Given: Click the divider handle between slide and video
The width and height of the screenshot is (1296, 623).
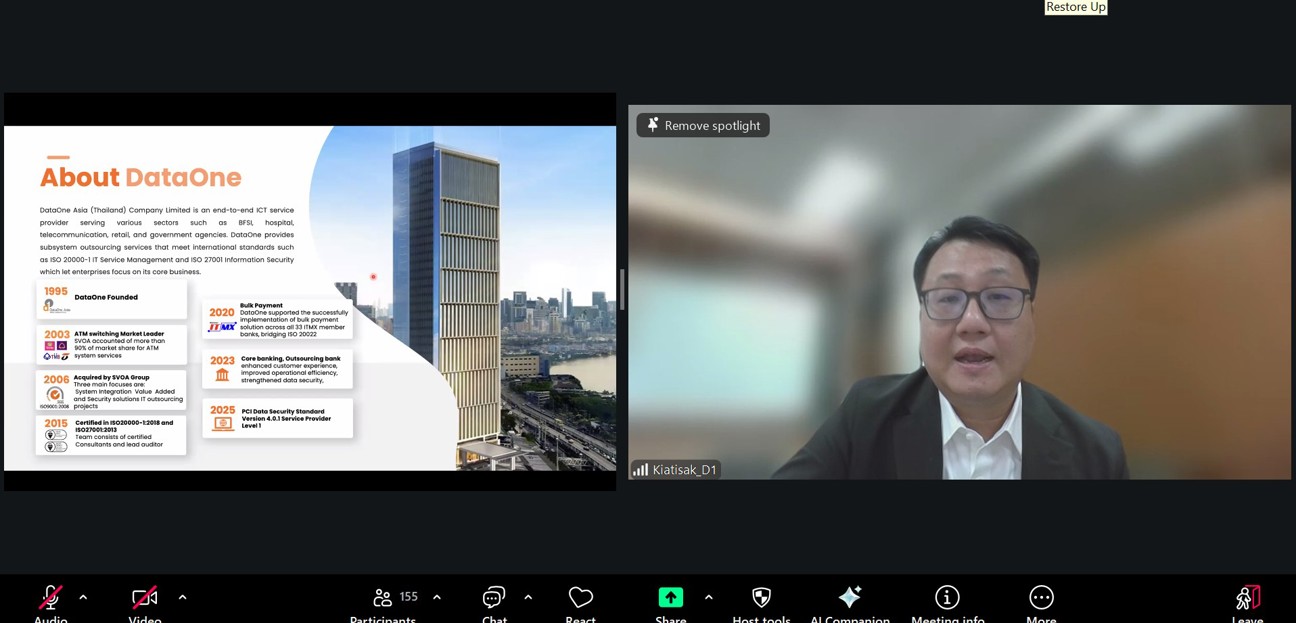Looking at the screenshot, I should (622, 290).
